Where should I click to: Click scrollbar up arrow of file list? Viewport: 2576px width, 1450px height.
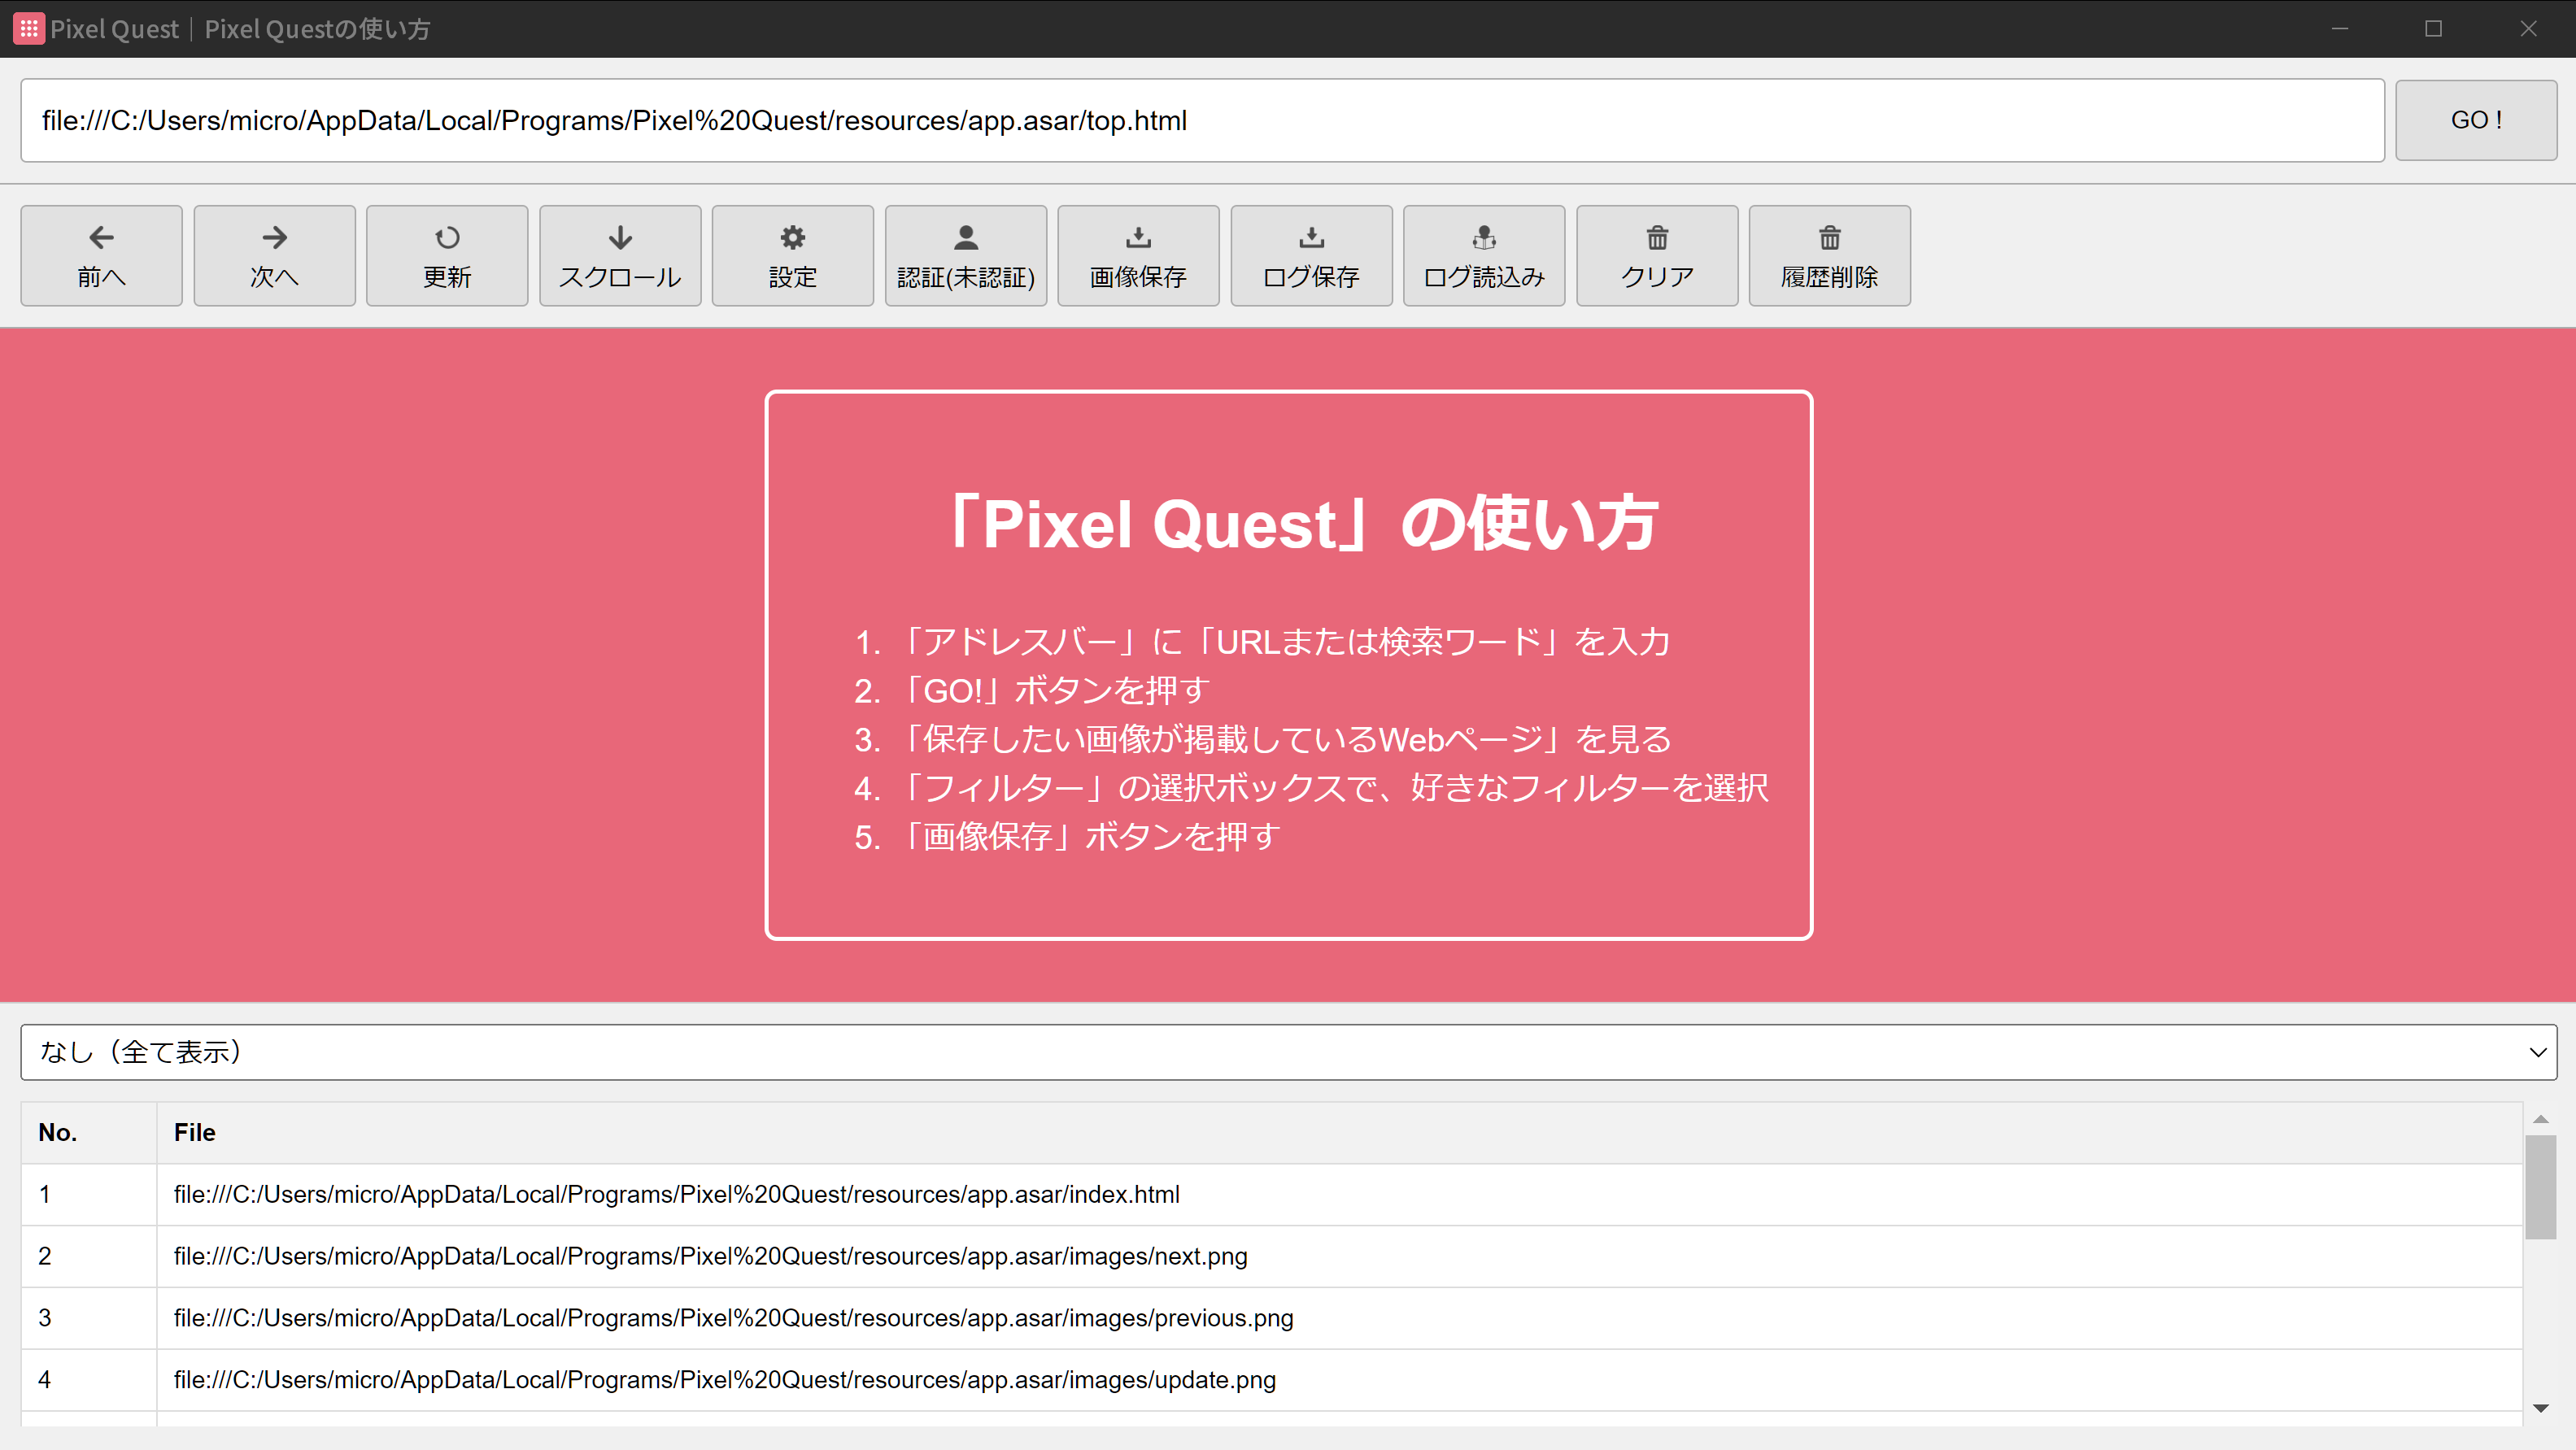(x=2540, y=1119)
